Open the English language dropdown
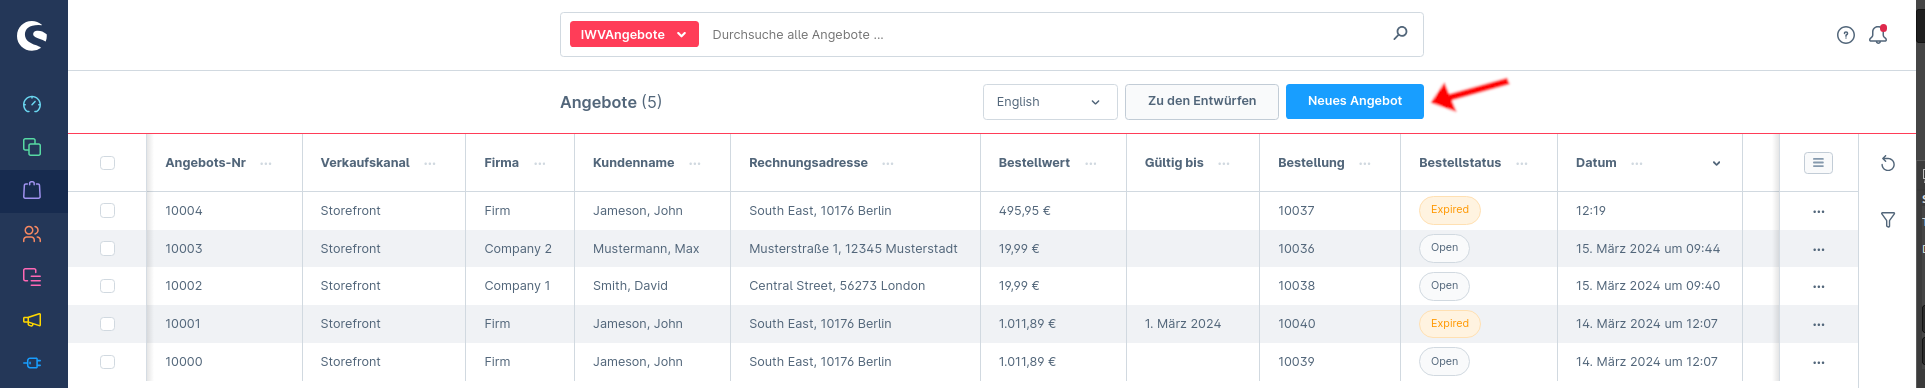This screenshot has width=1925, height=388. point(1050,102)
